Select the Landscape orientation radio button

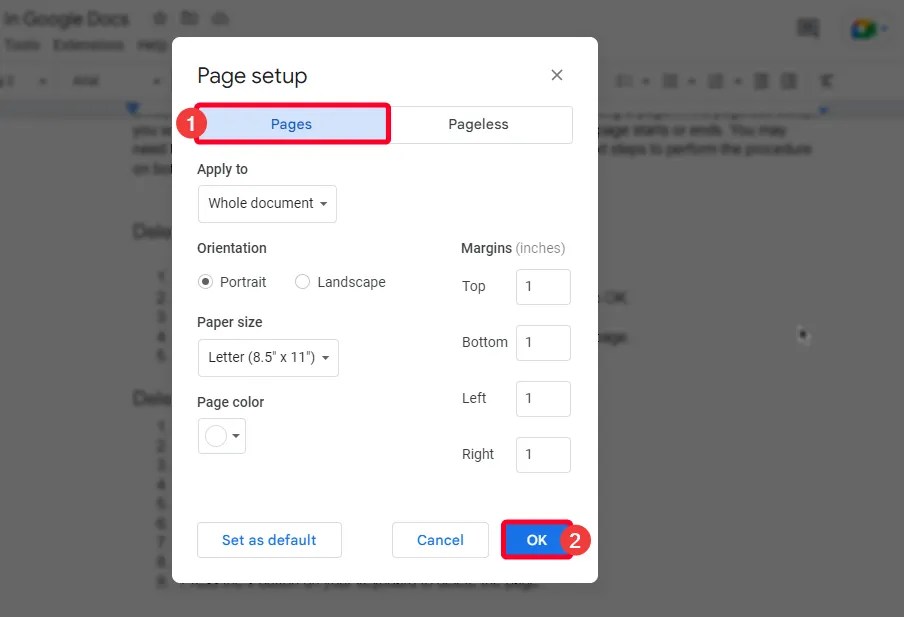coord(302,282)
